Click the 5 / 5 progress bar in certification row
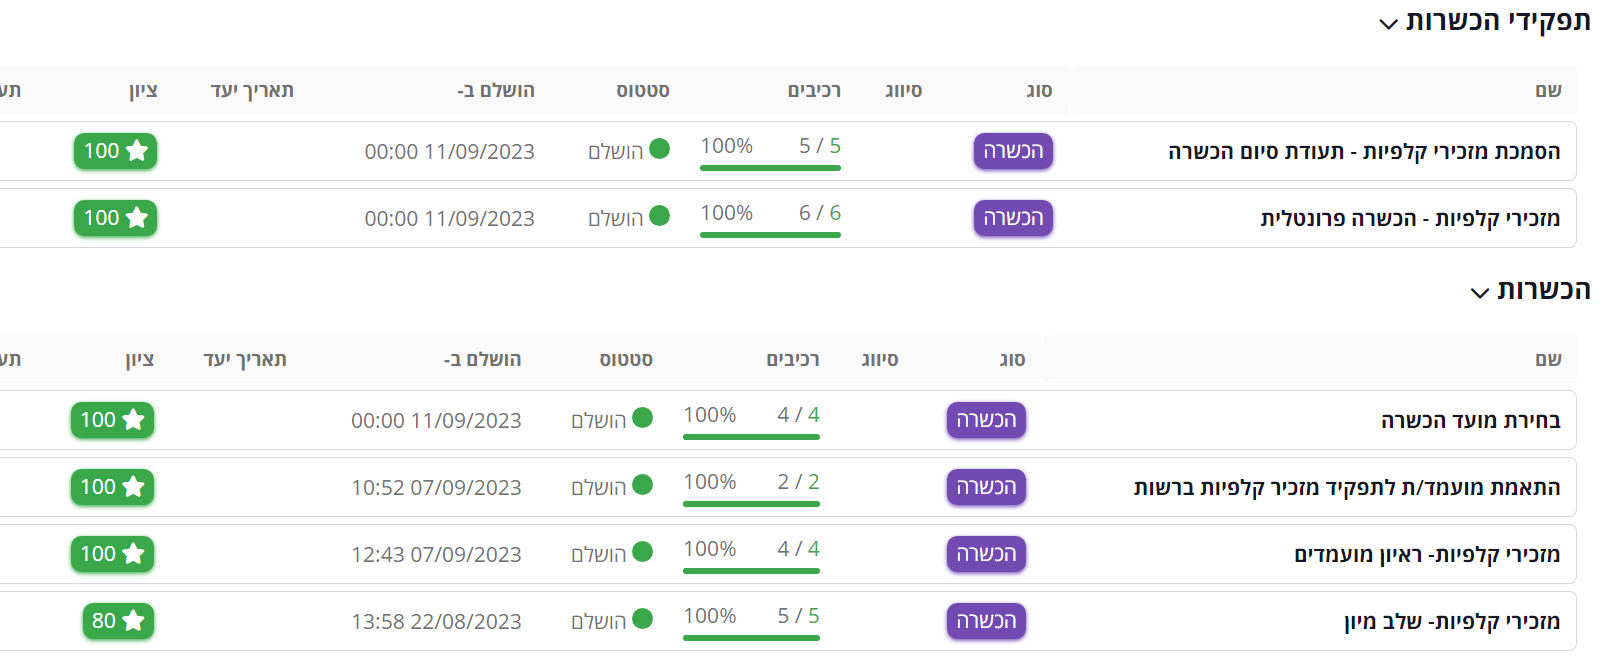 [770, 167]
